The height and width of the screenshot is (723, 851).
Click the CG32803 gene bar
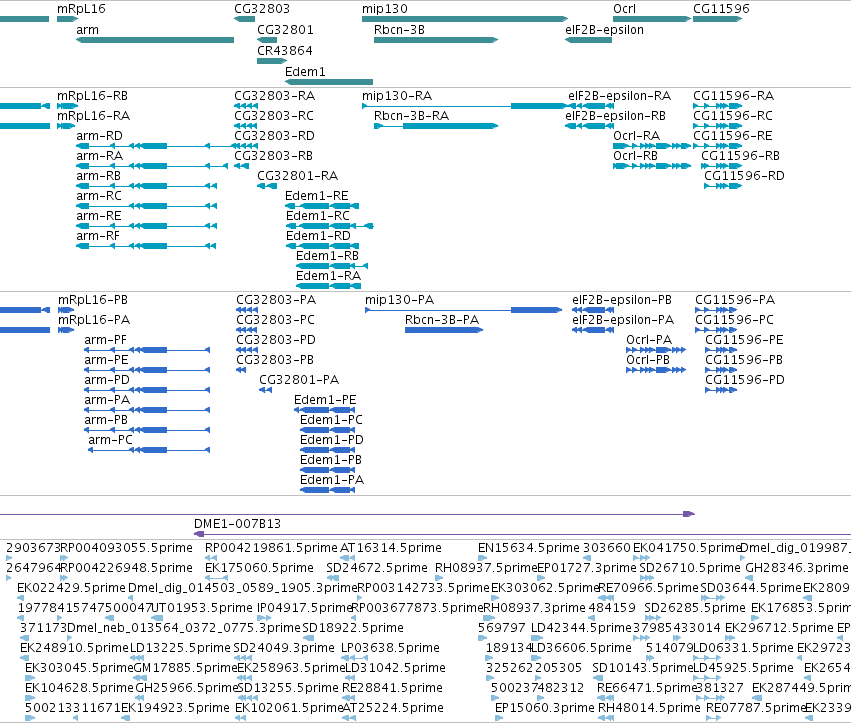(244, 19)
